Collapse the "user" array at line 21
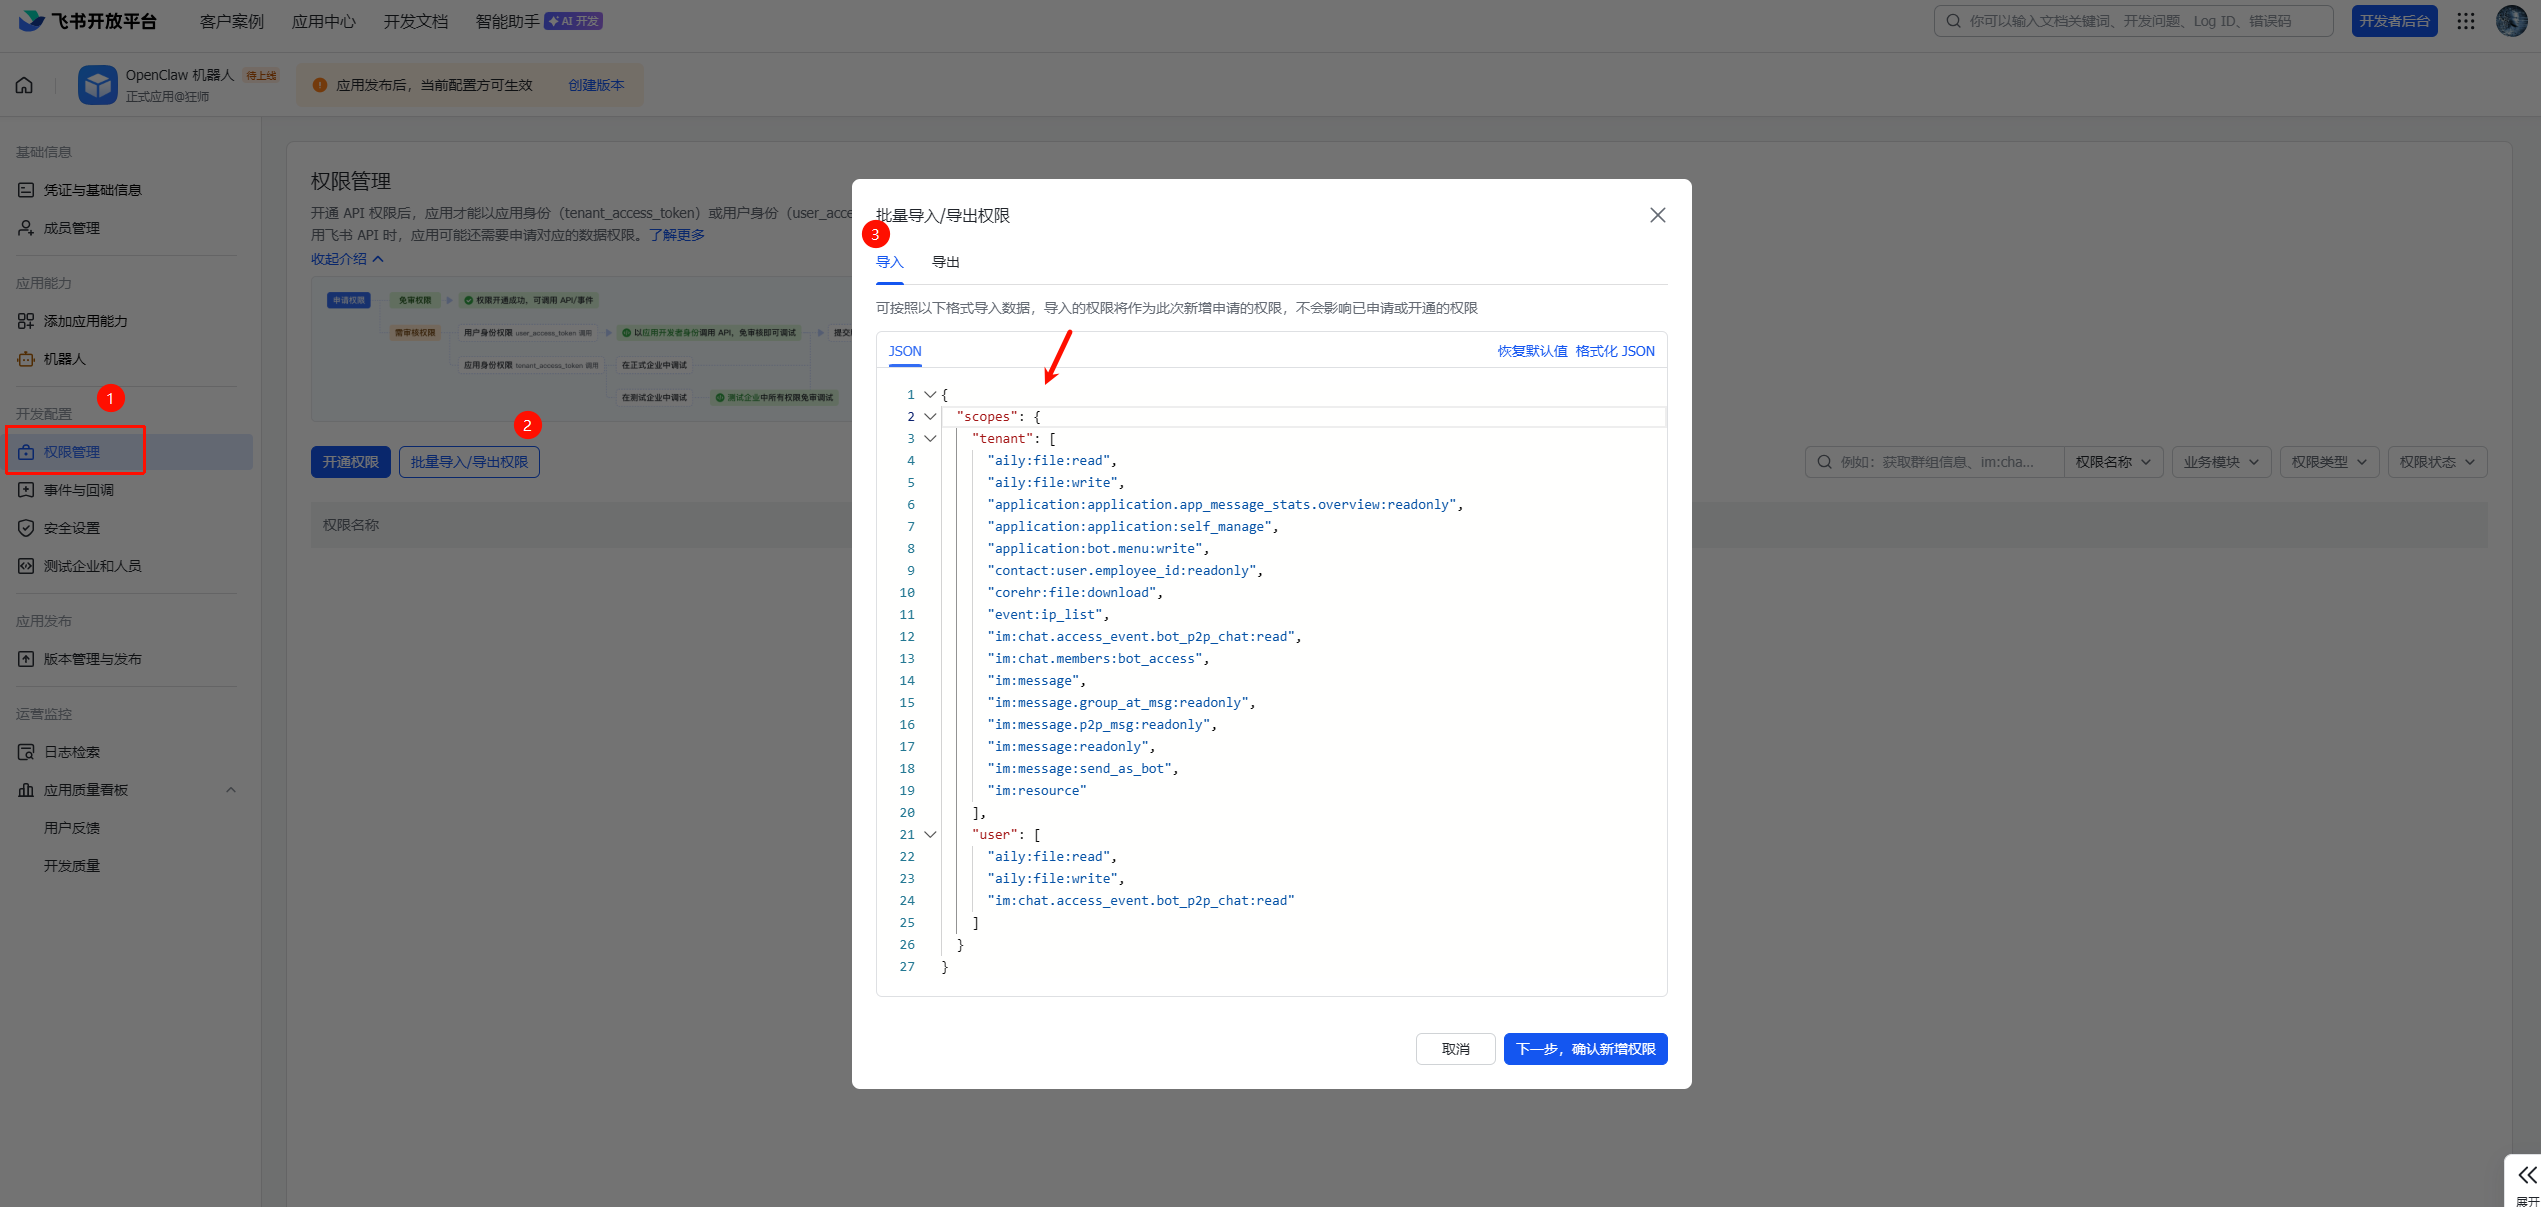 (930, 834)
